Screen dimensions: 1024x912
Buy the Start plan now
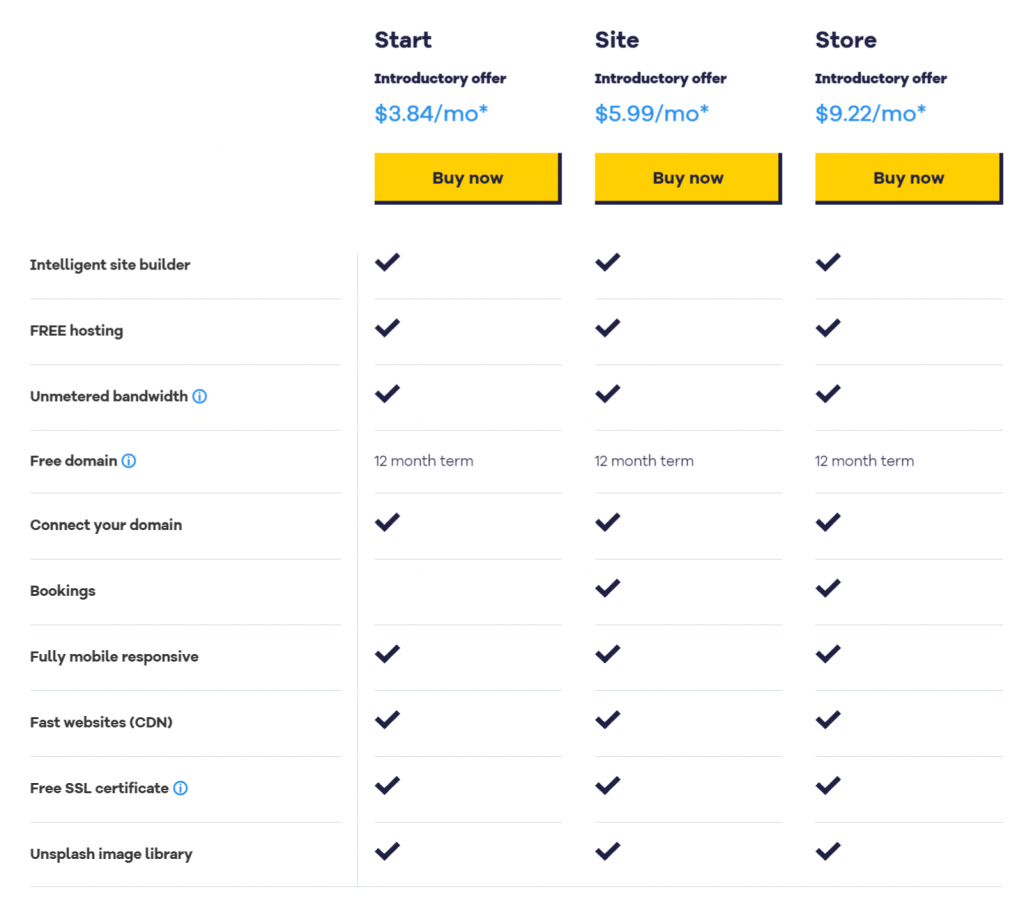click(468, 178)
